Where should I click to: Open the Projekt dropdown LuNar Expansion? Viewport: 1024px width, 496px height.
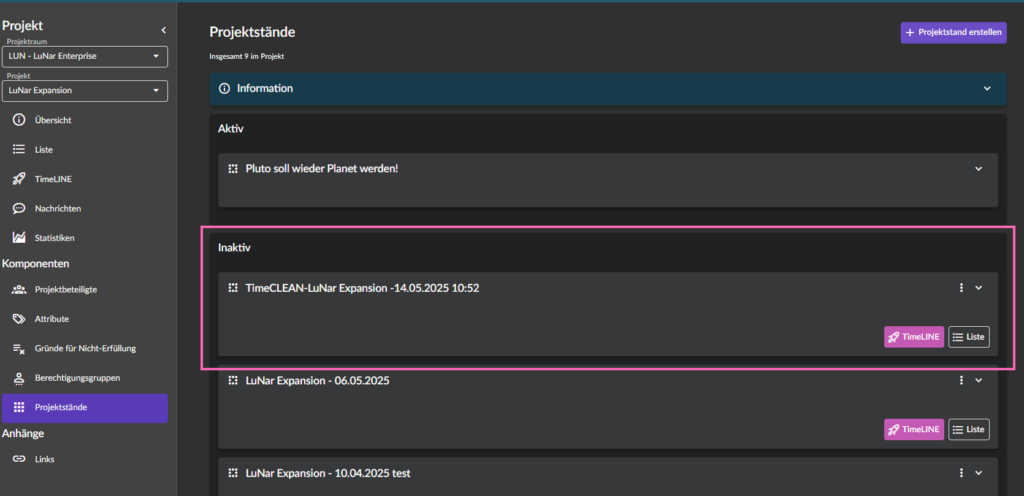pos(85,91)
